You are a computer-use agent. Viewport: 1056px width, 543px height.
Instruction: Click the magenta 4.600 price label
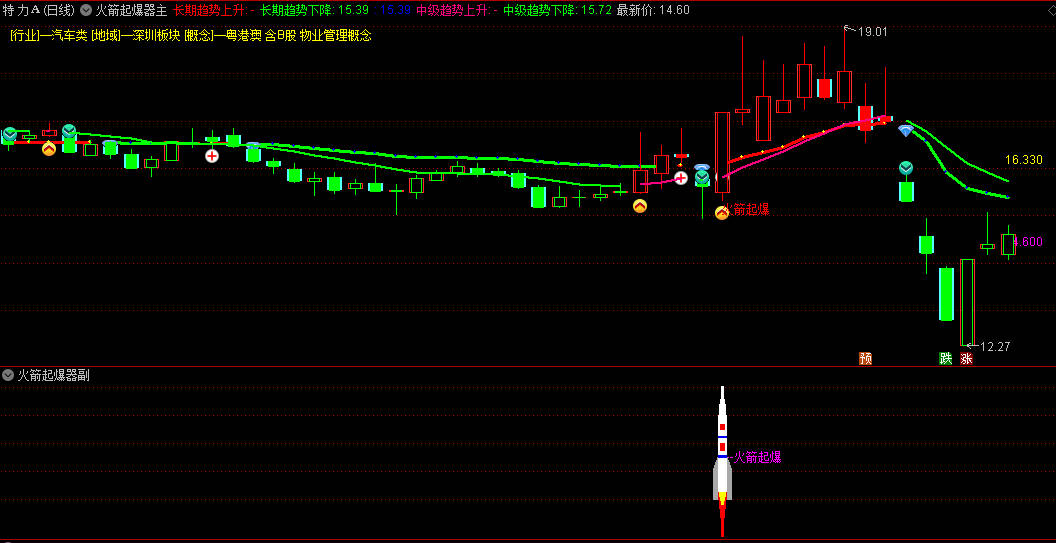click(x=1028, y=242)
